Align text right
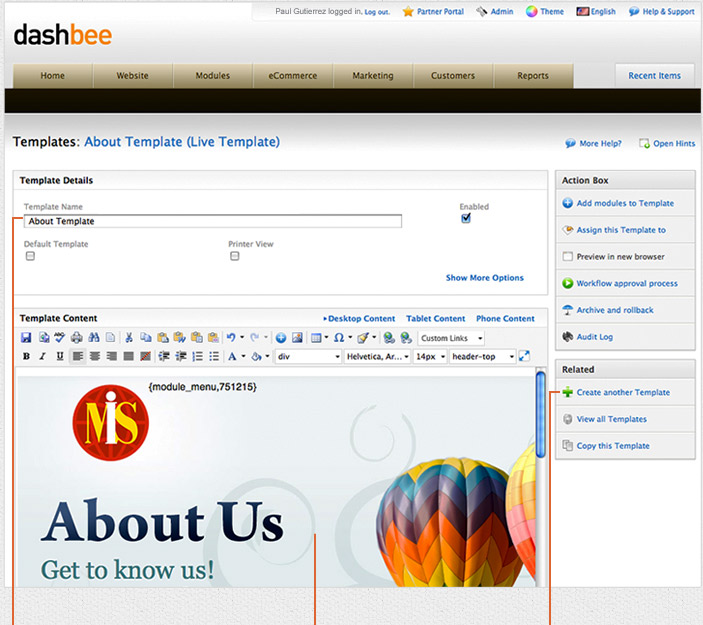Image resolution: width=703 pixels, height=625 pixels. [x=112, y=356]
